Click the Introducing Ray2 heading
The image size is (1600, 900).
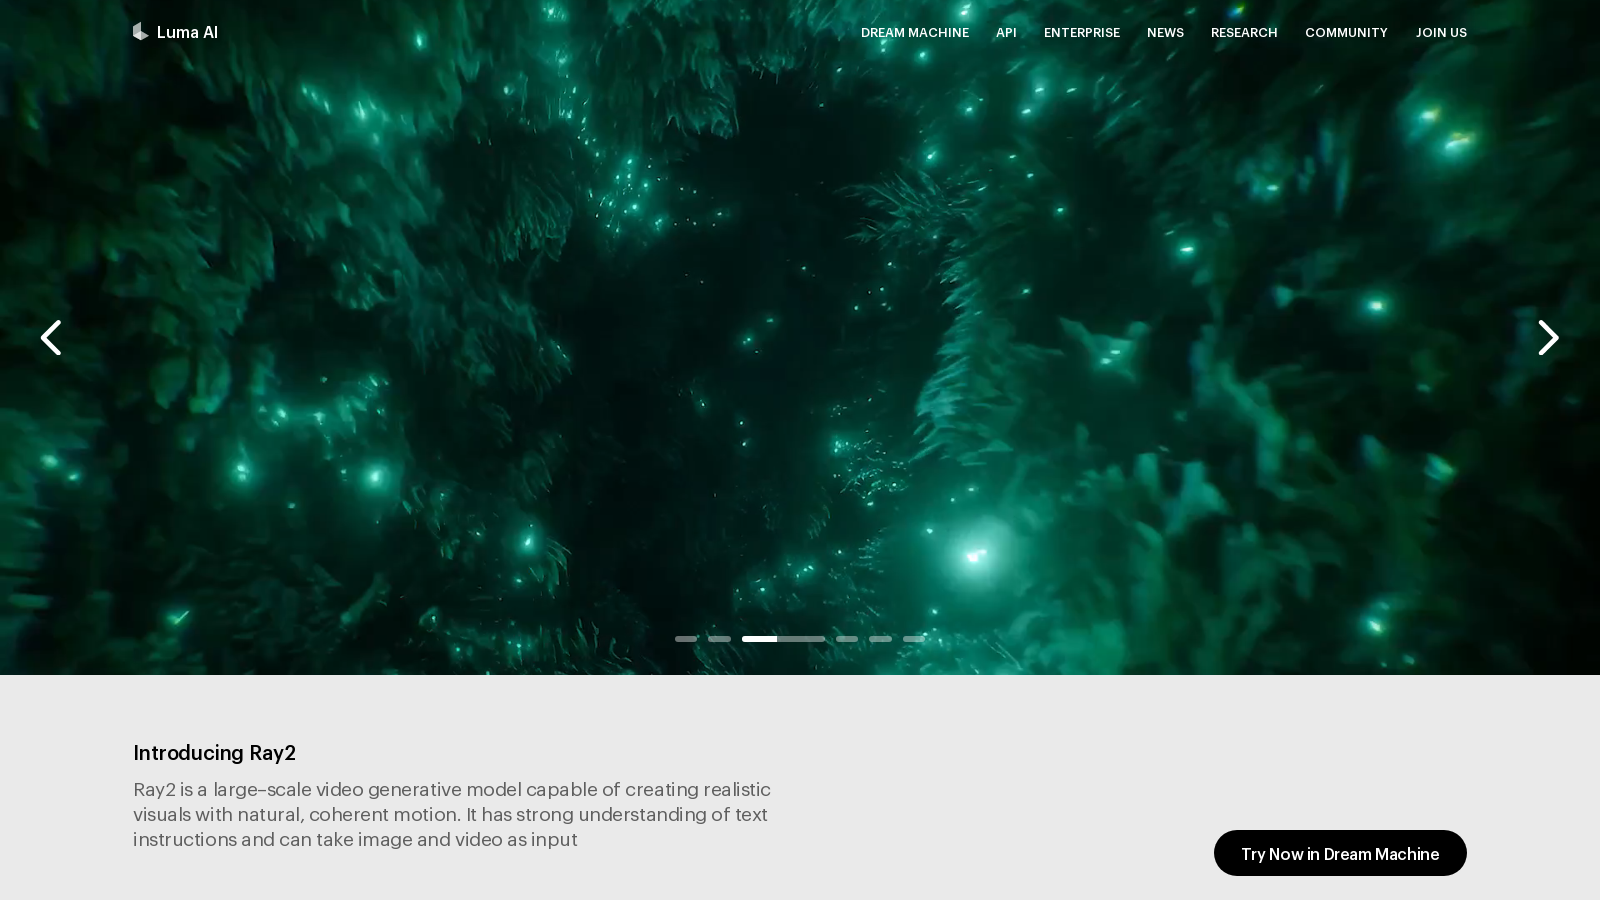pos(214,752)
